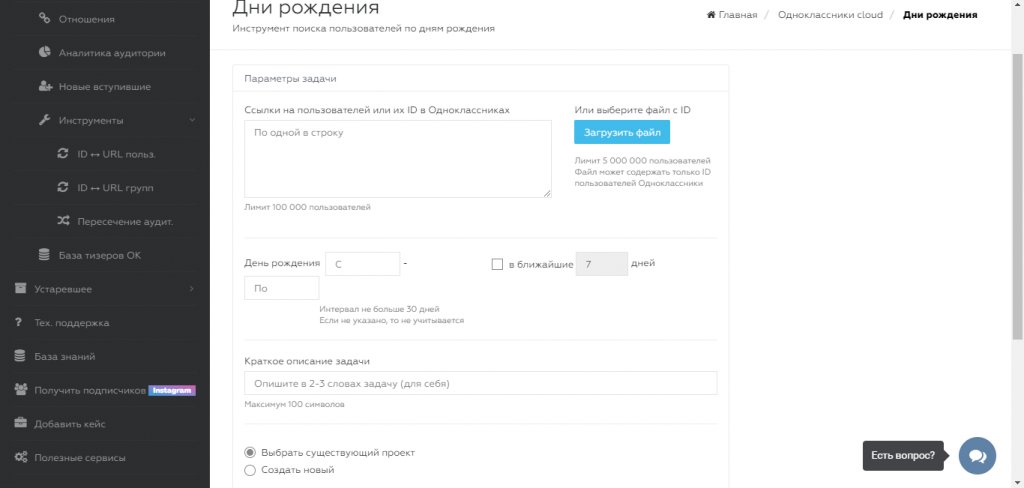Click the database icon for База тизеров ОК
Viewport: 1024px width, 488px height.
pyautogui.click(x=44, y=255)
